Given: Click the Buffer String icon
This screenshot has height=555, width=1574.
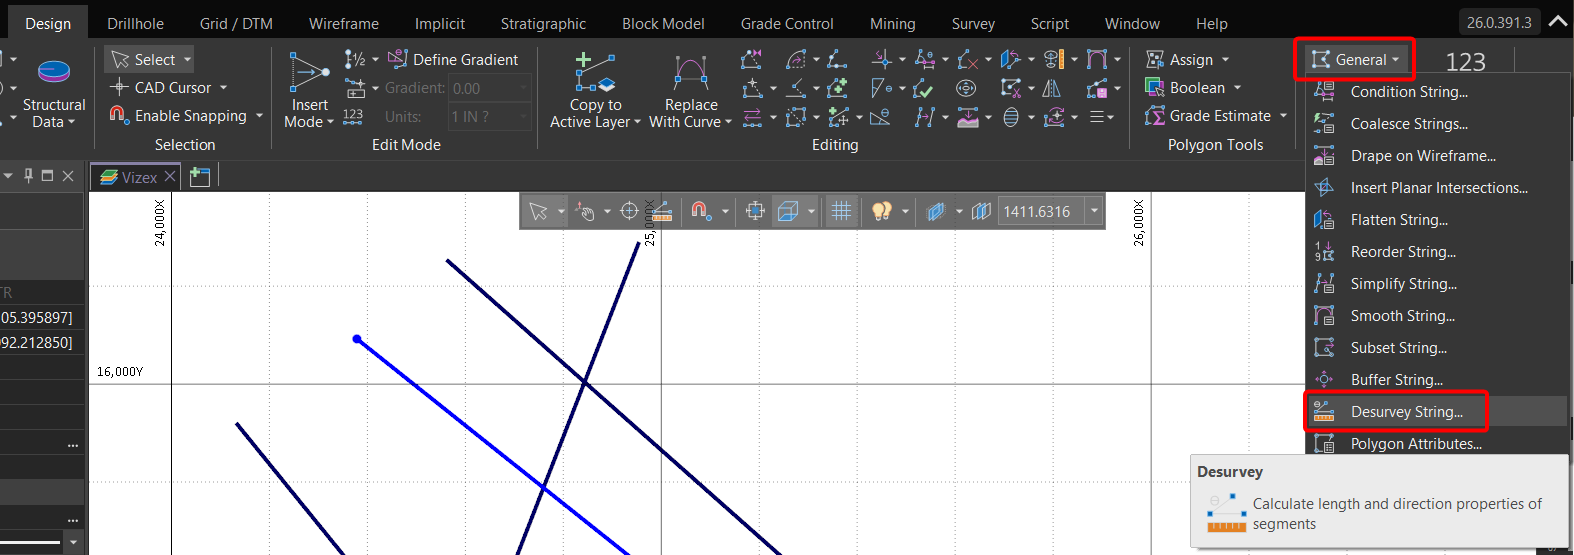Looking at the screenshot, I should (1324, 380).
